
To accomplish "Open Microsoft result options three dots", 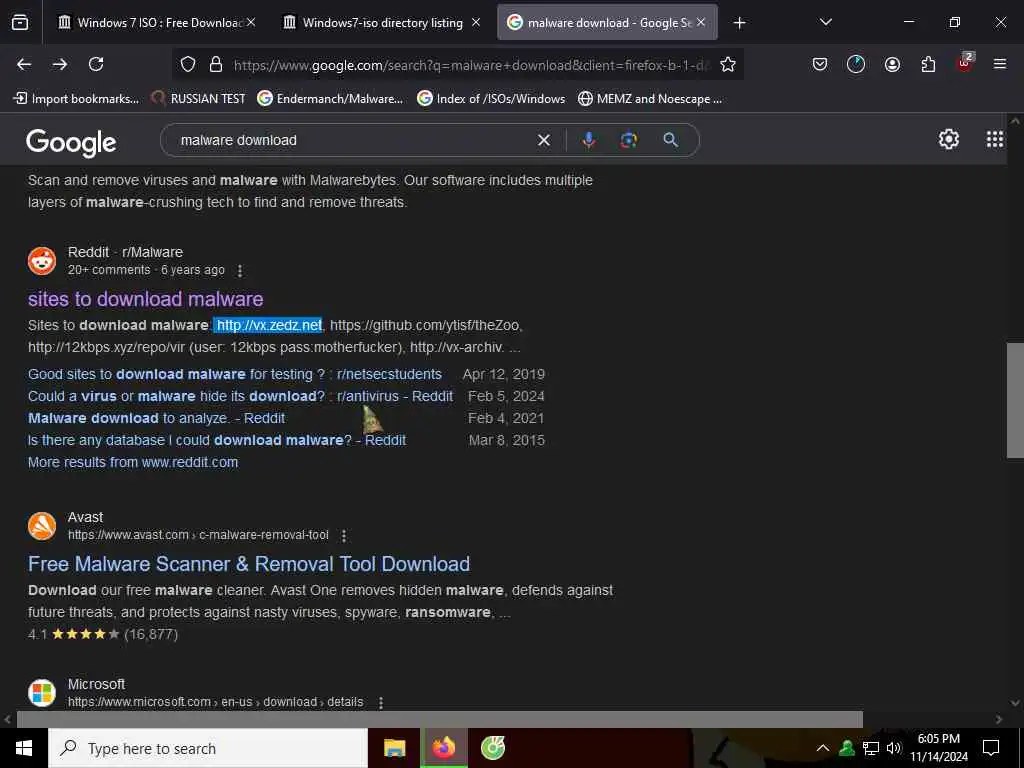I will point(381,703).
